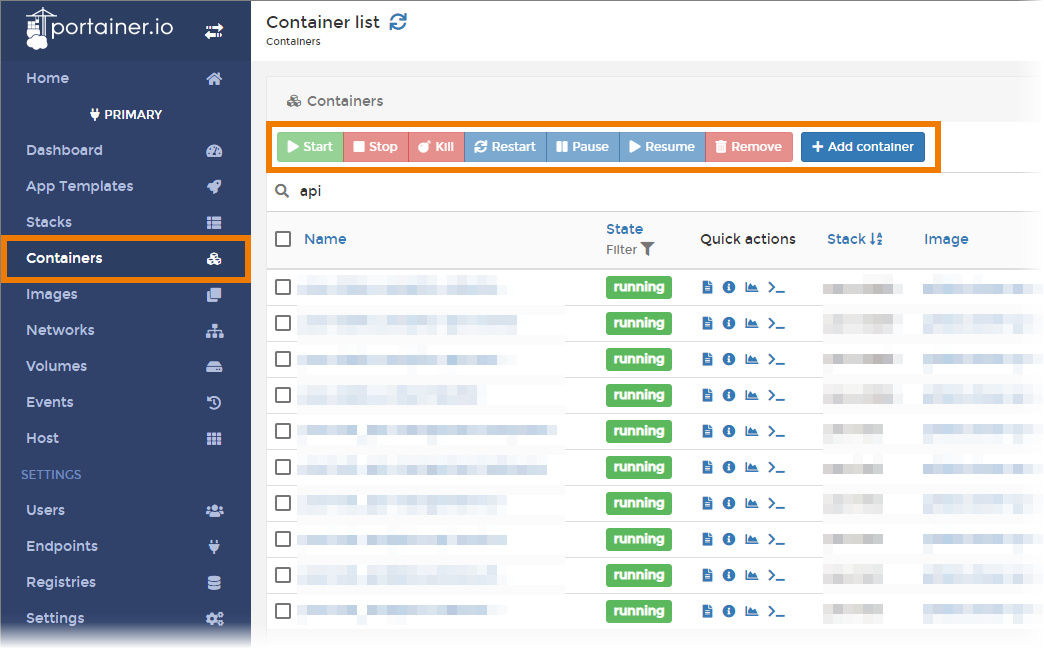Open Stacks via its list icon

[x=214, y=222]
